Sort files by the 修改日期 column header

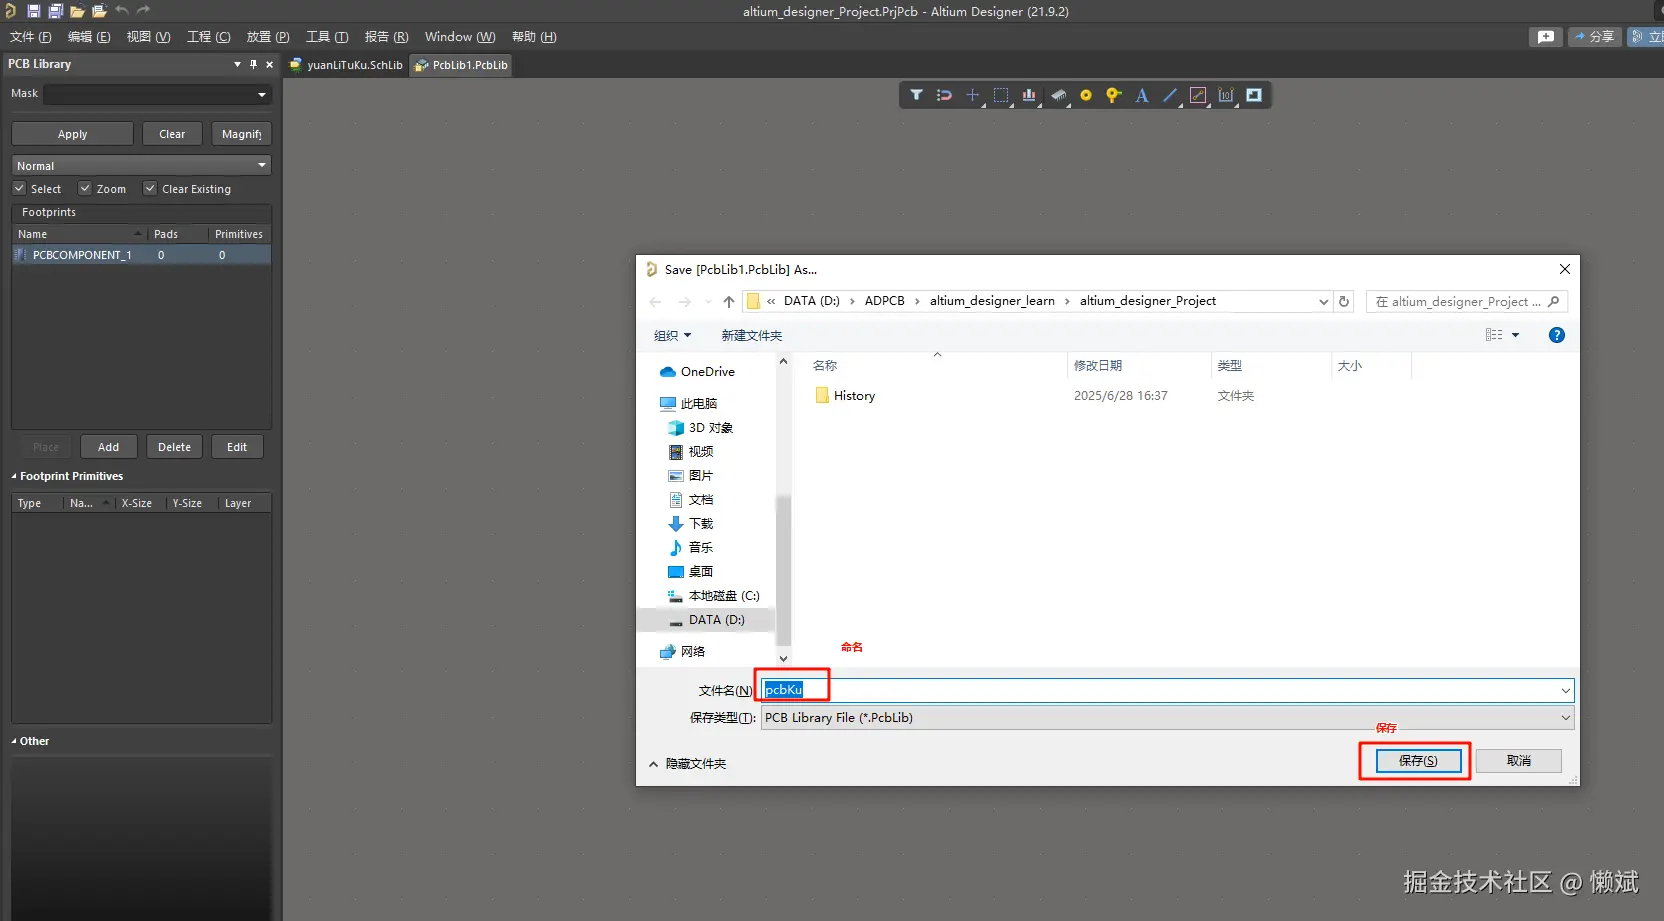click(x=1097, y=366)
